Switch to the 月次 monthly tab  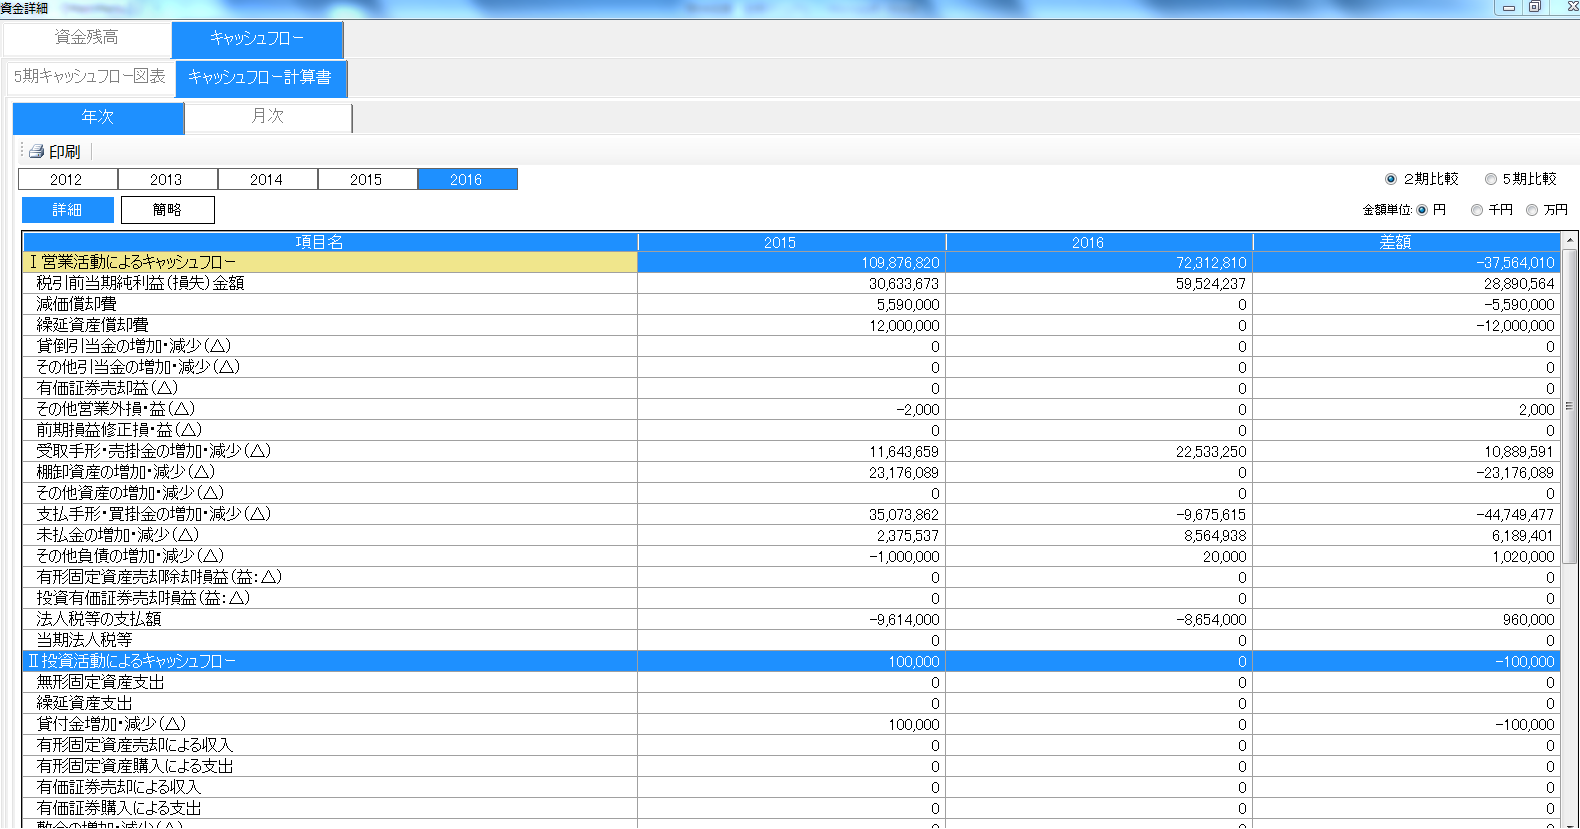click(268, 117)
